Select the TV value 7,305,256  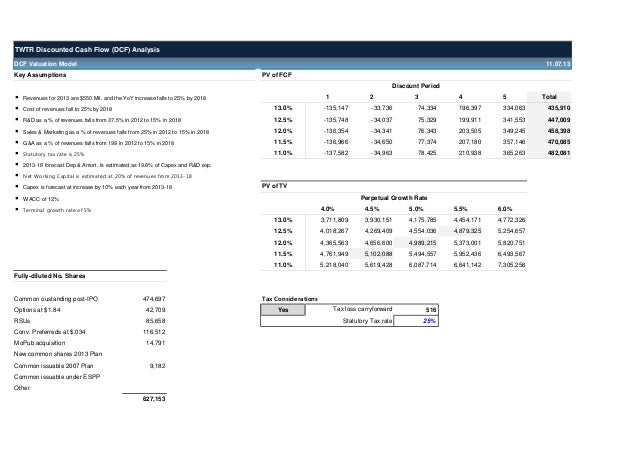pos(511,264)
